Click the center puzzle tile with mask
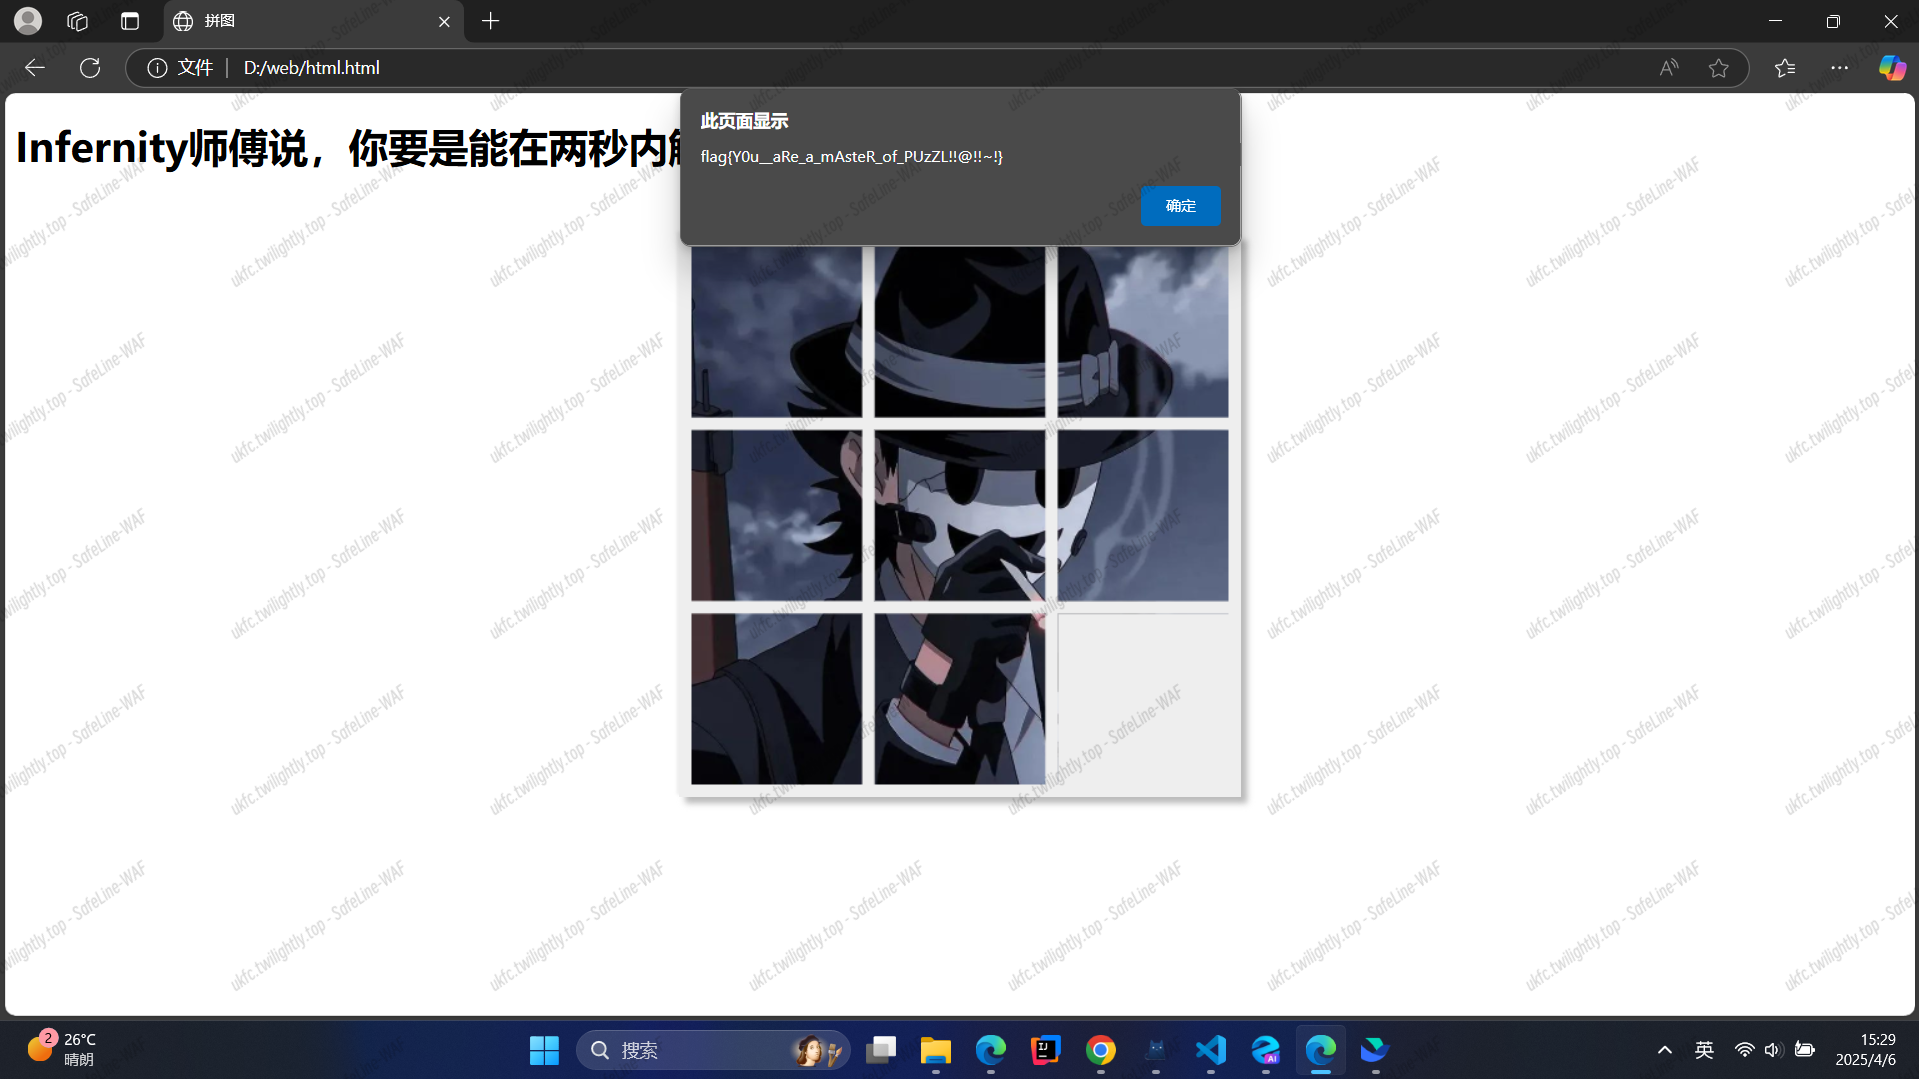Screen dimensions: 1919x1079 click(x=959, y=515)
